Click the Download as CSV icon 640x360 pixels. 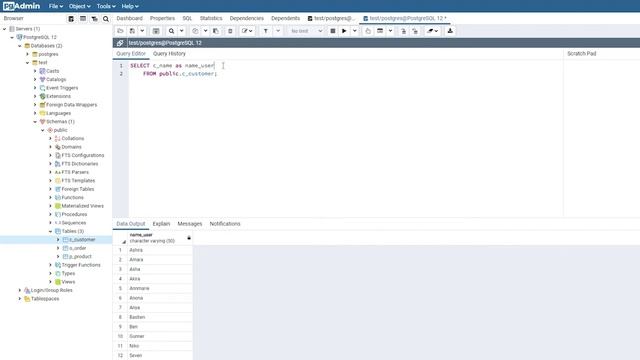click(450, 31)
